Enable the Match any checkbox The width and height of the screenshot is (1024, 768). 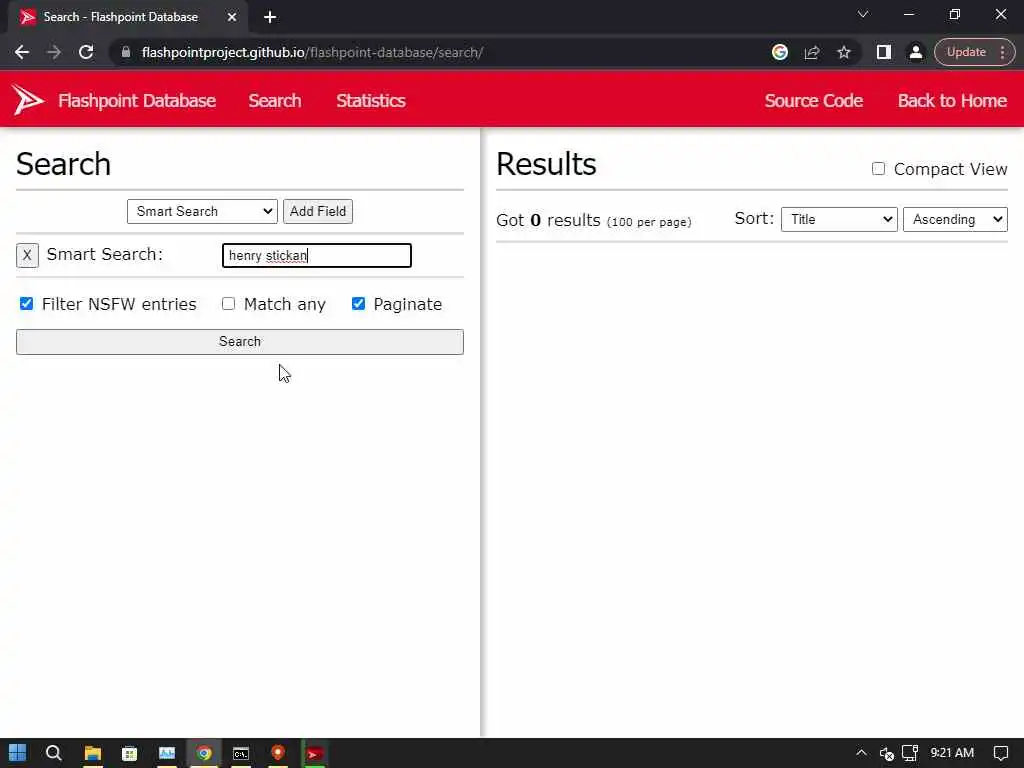coord(228,304)
